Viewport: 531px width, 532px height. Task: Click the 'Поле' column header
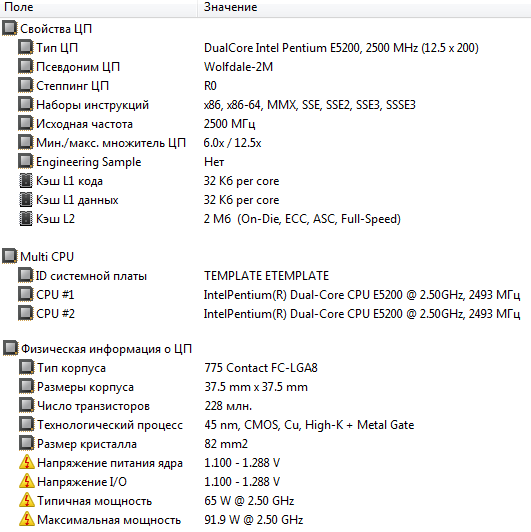[98, 7]
